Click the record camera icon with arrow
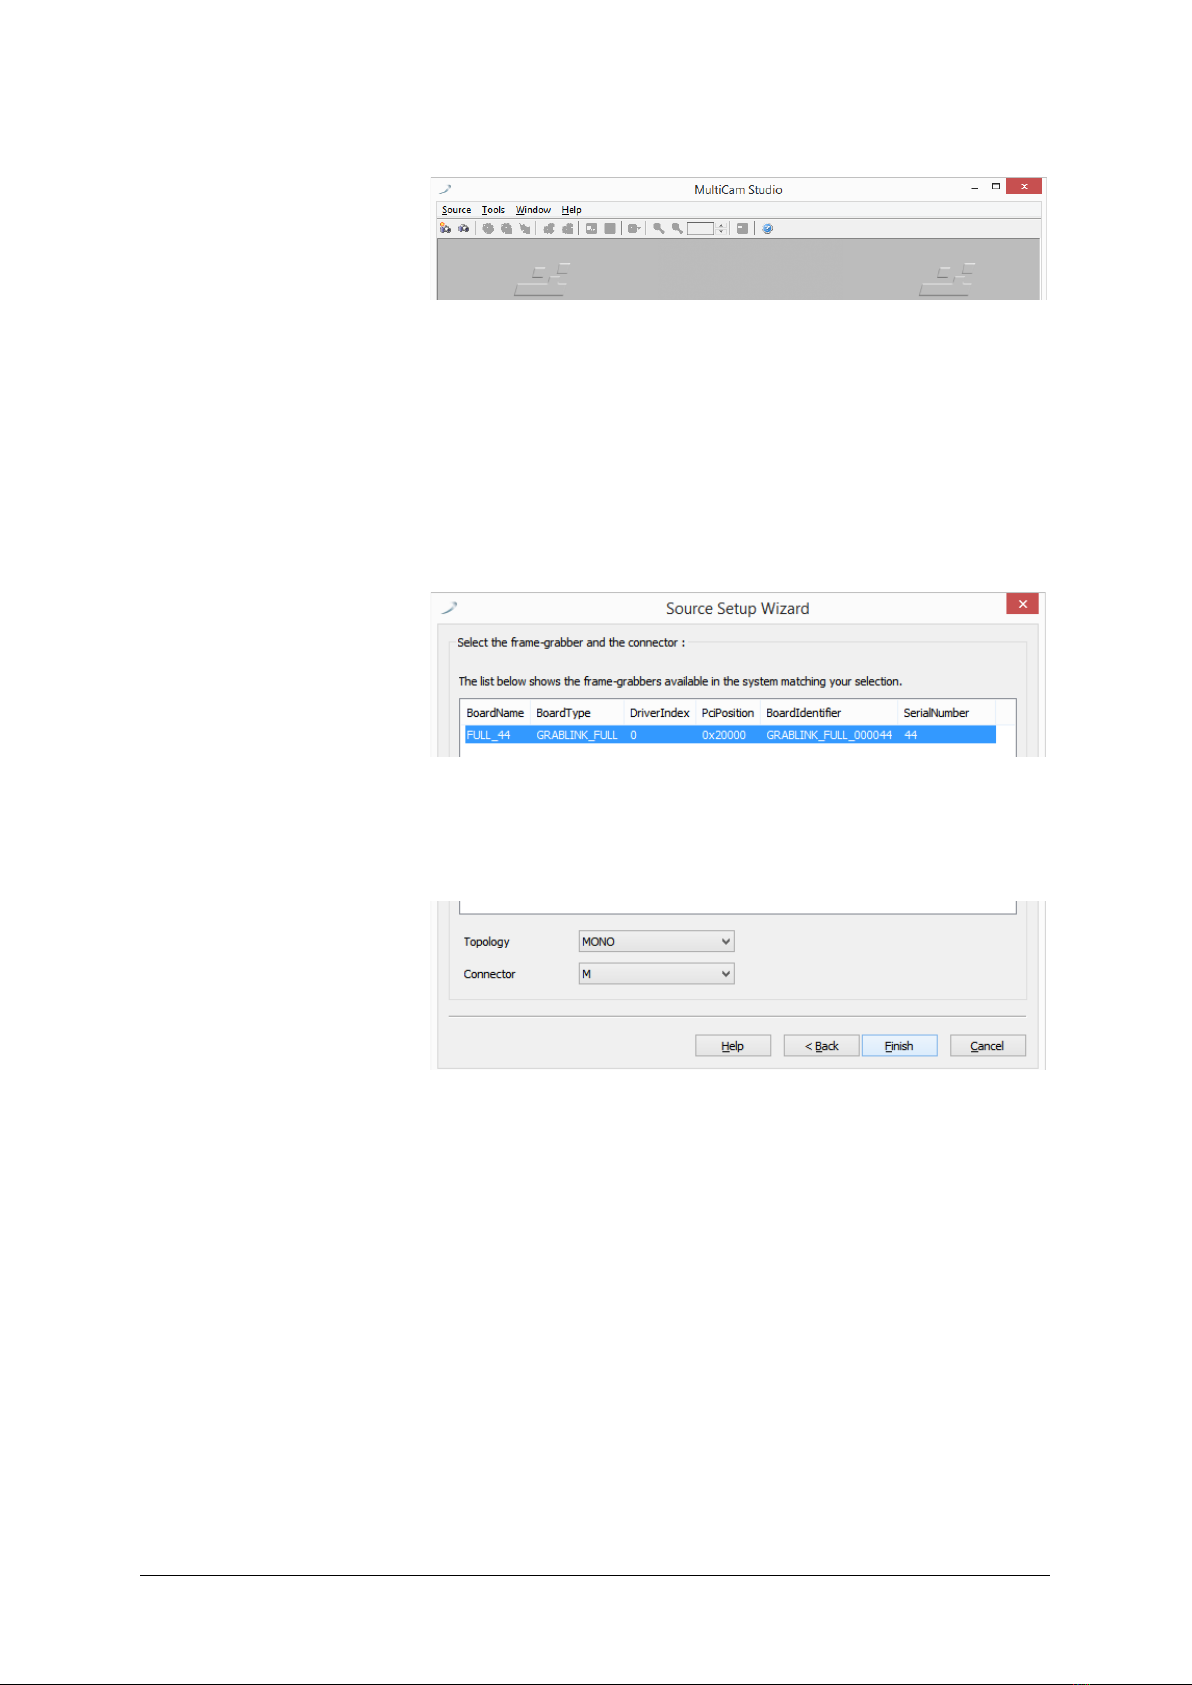This screenshot has width=1192, height=1685. click(634, 228)
